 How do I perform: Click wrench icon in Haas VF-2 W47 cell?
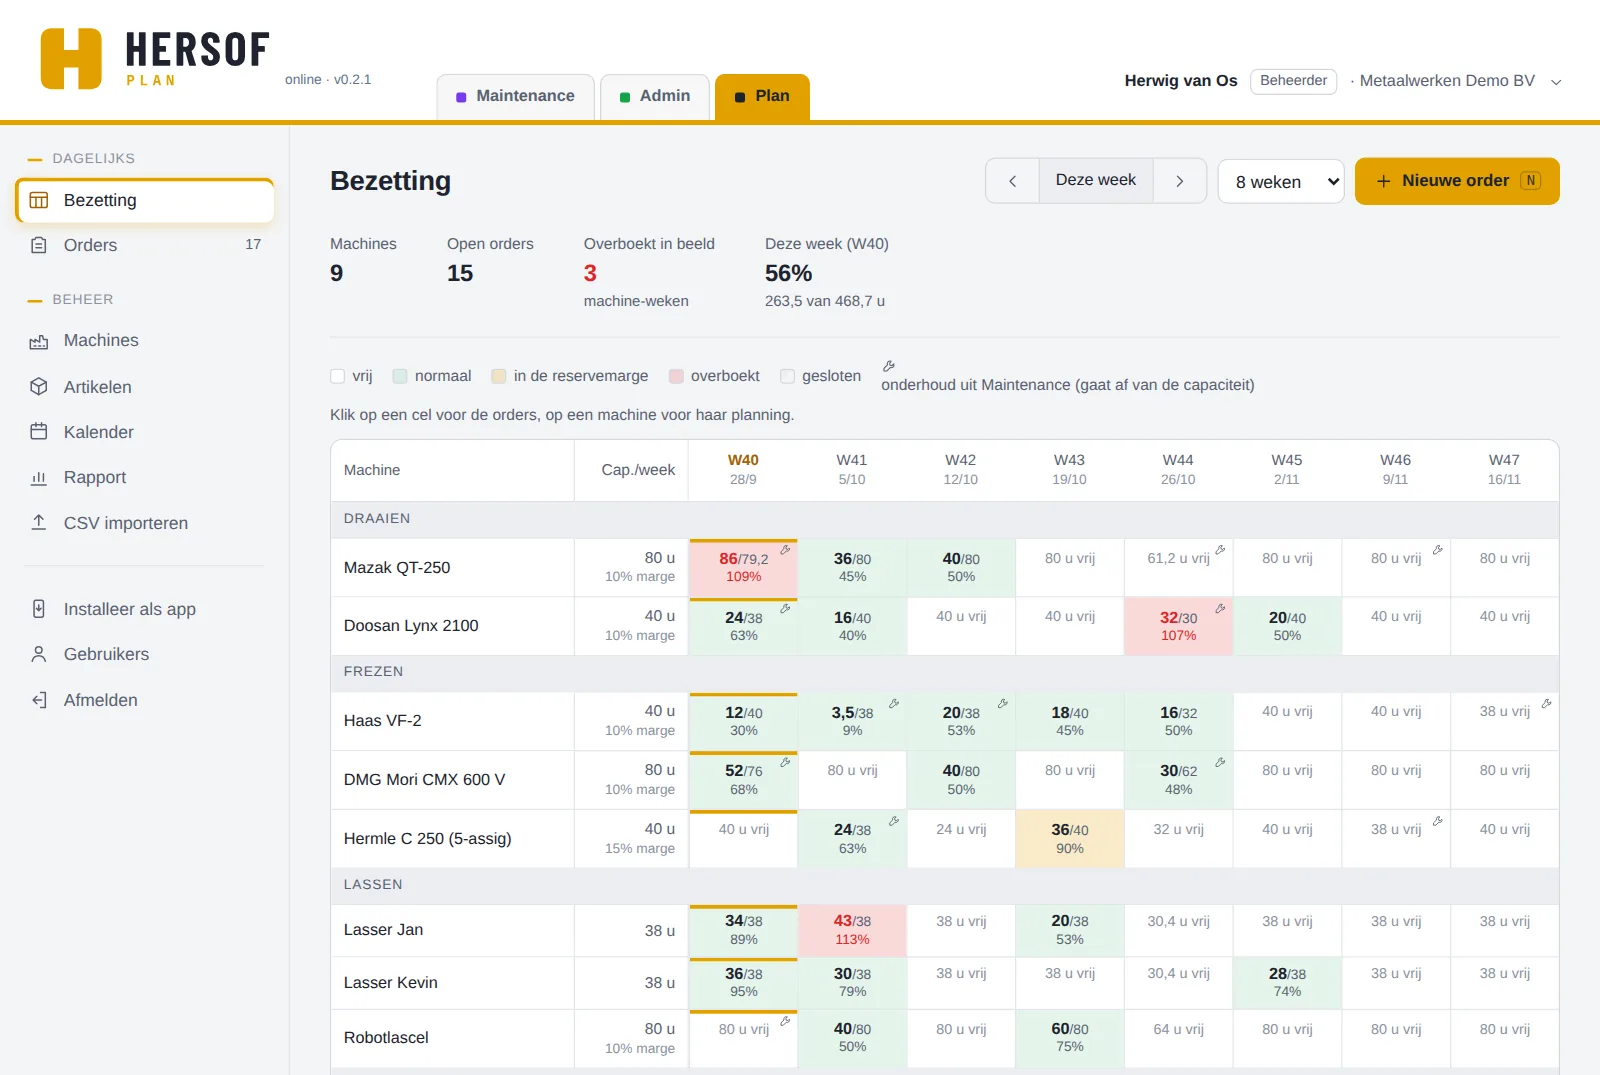1547,704
